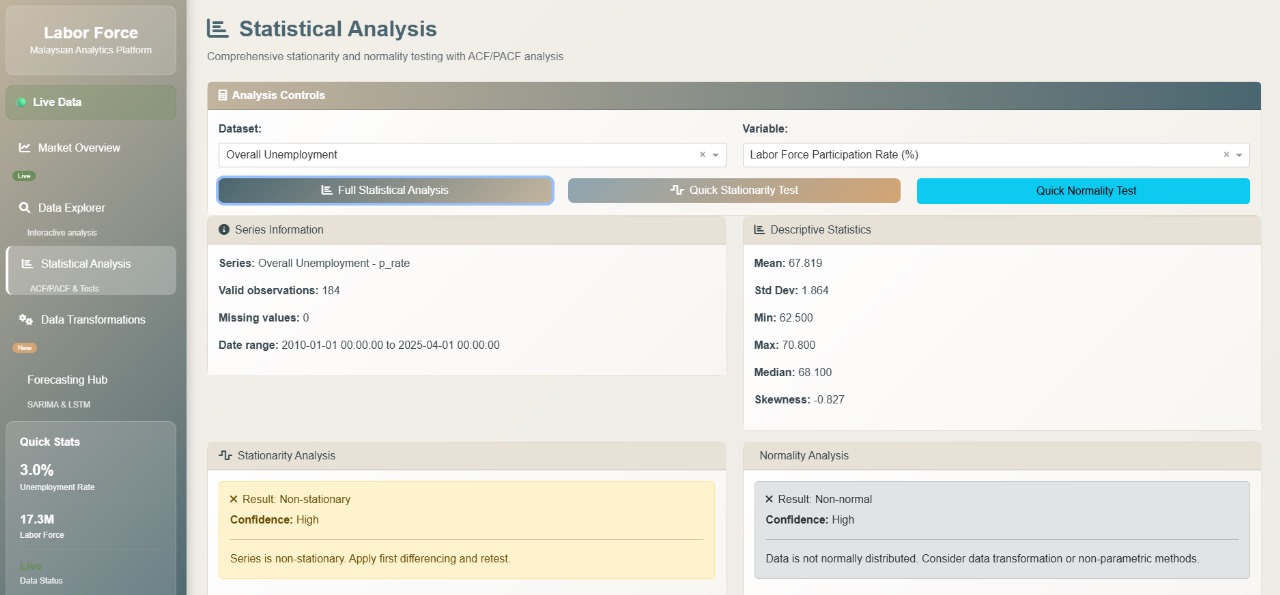Viewport: 1280px width, 595px height.
Task: Clear the Labor Force Participation Rate variable
Action: point(1226,155)
